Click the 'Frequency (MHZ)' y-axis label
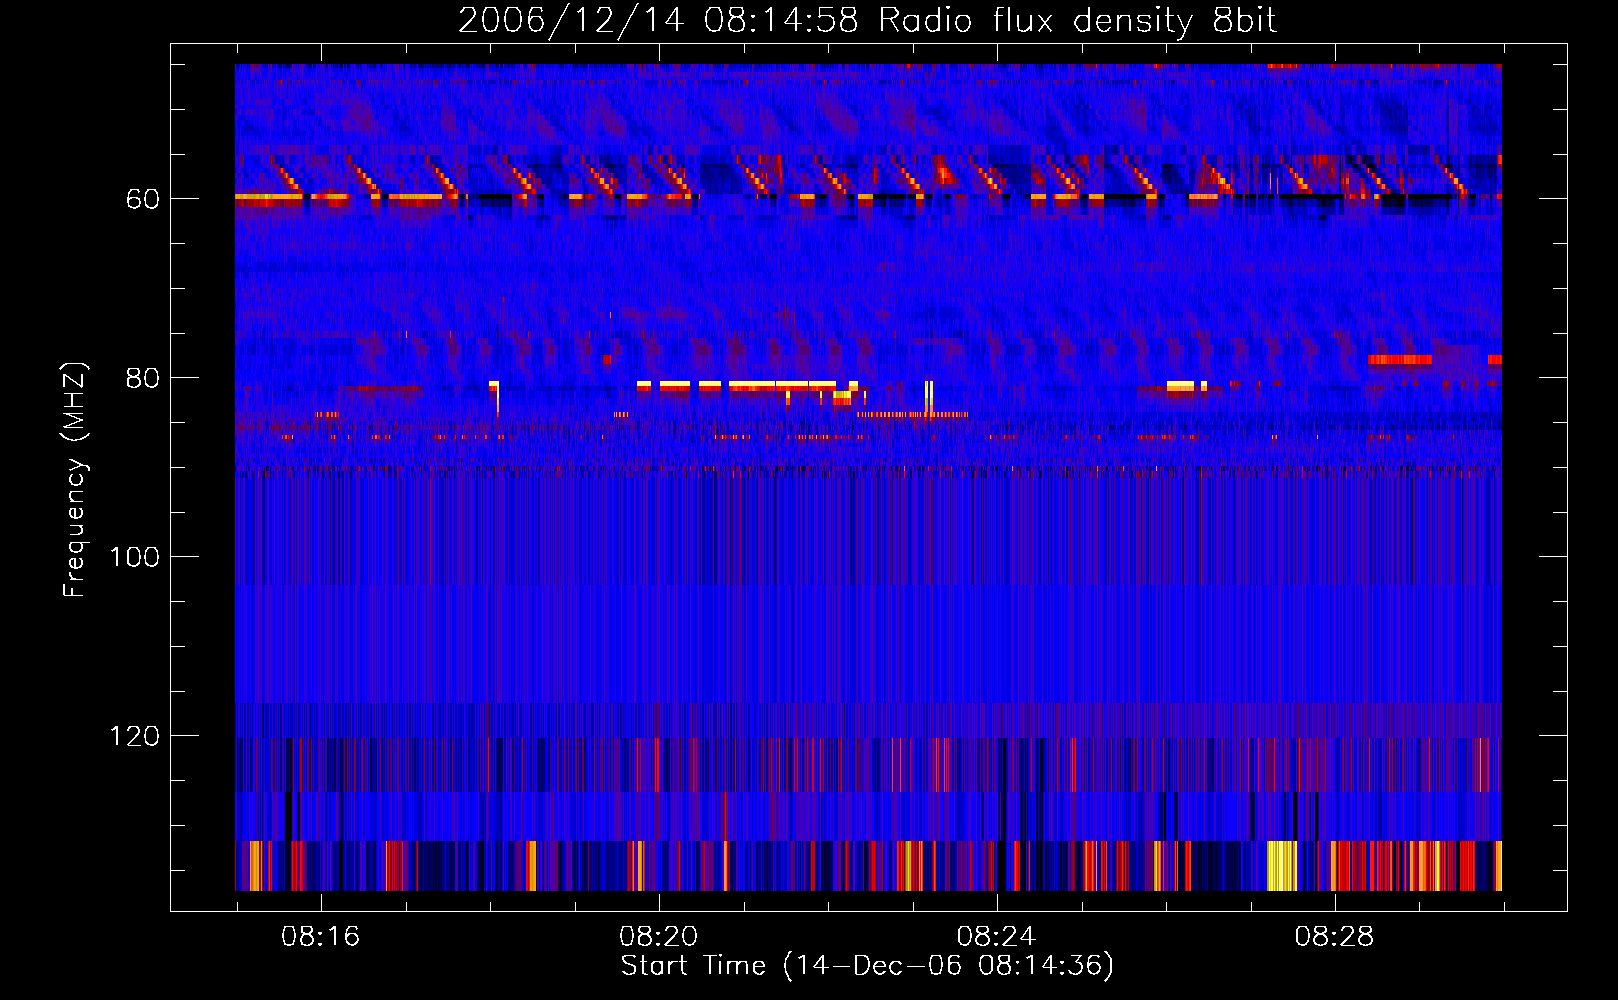The width and height of the screenshot is (1618, 1000). (75, 480)
